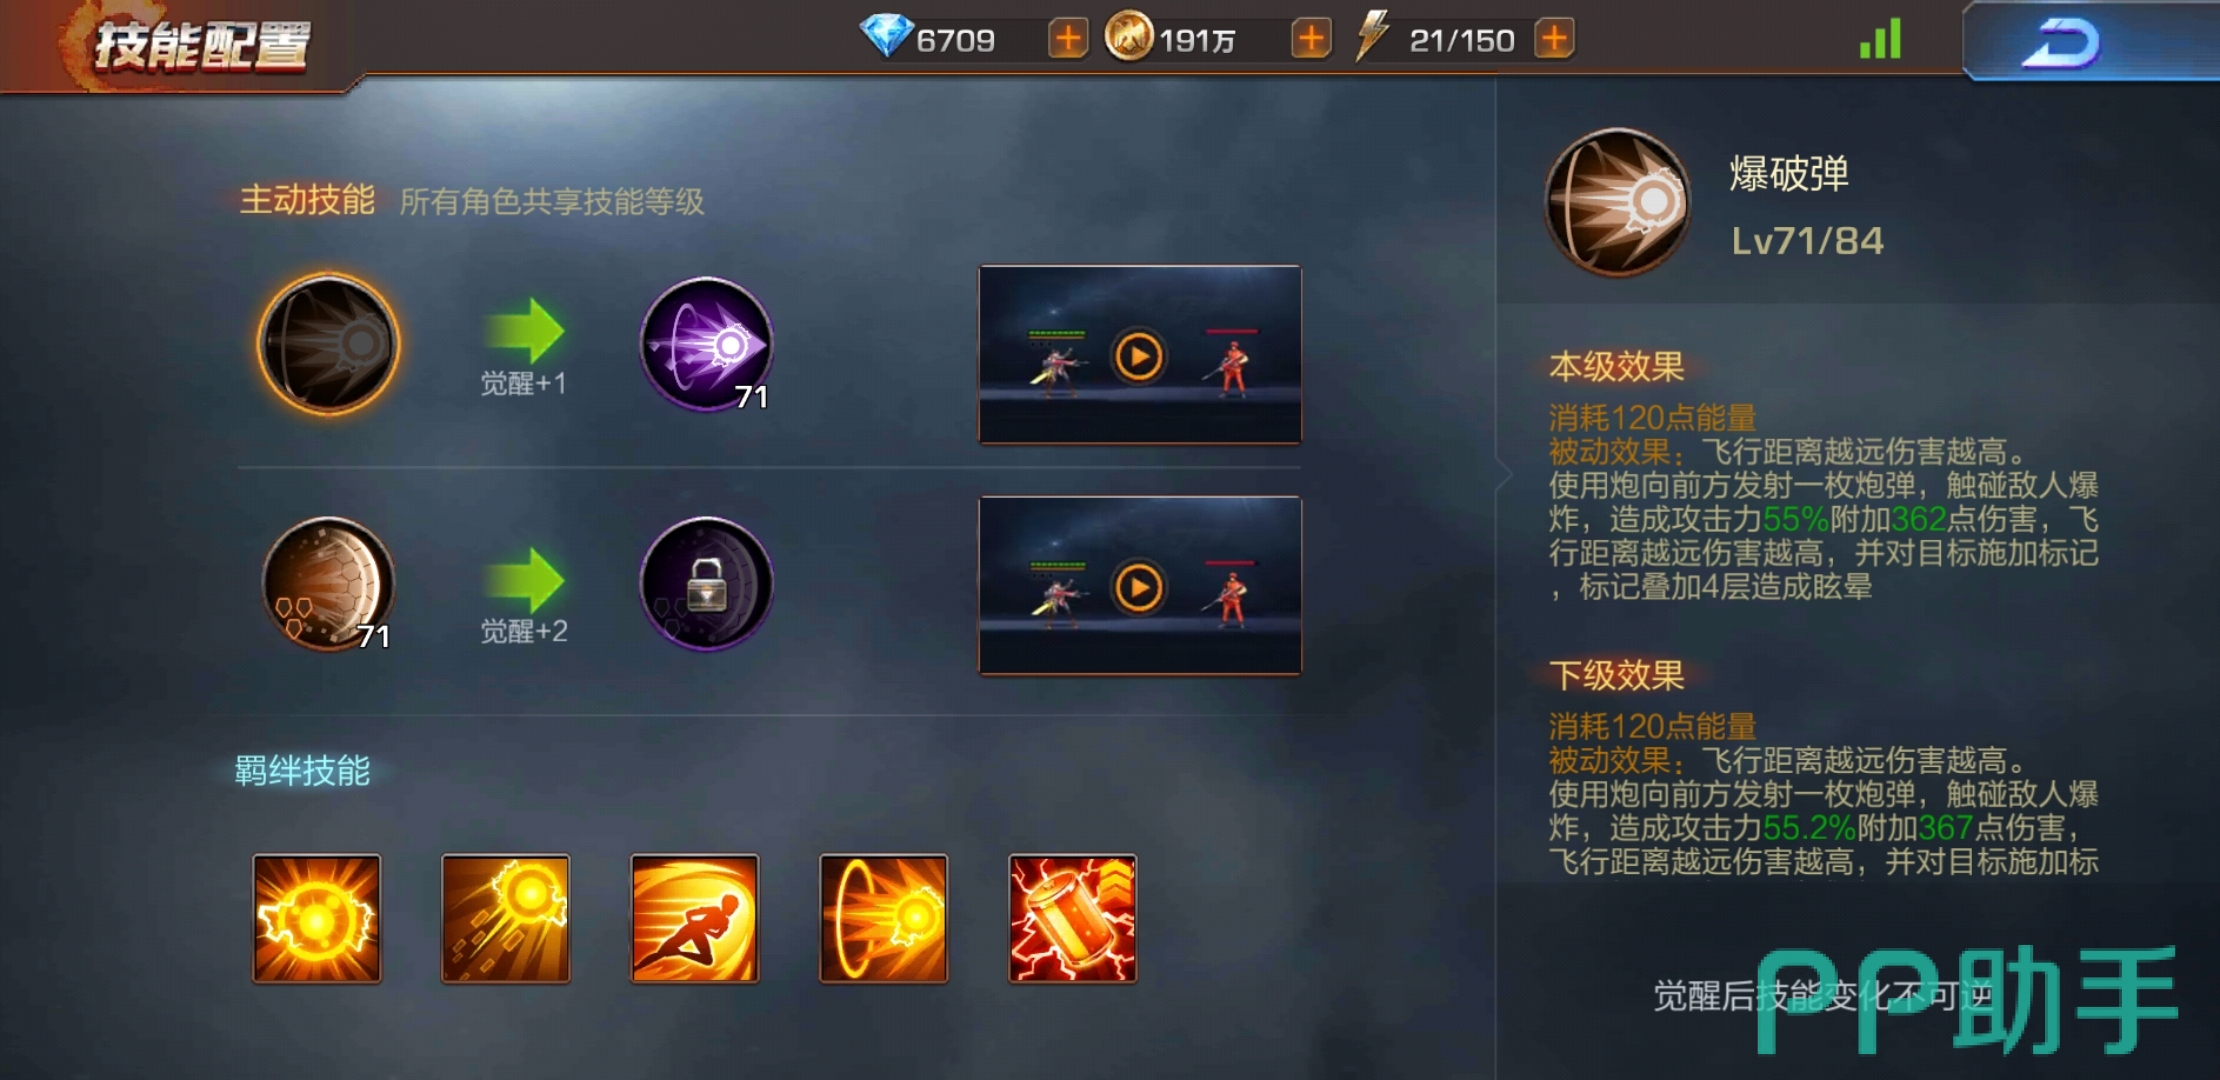This screenshot has height=1080, width=2220.
Task: Click the 觉醒+2 green arrow
Action: [x=524, y=580]
